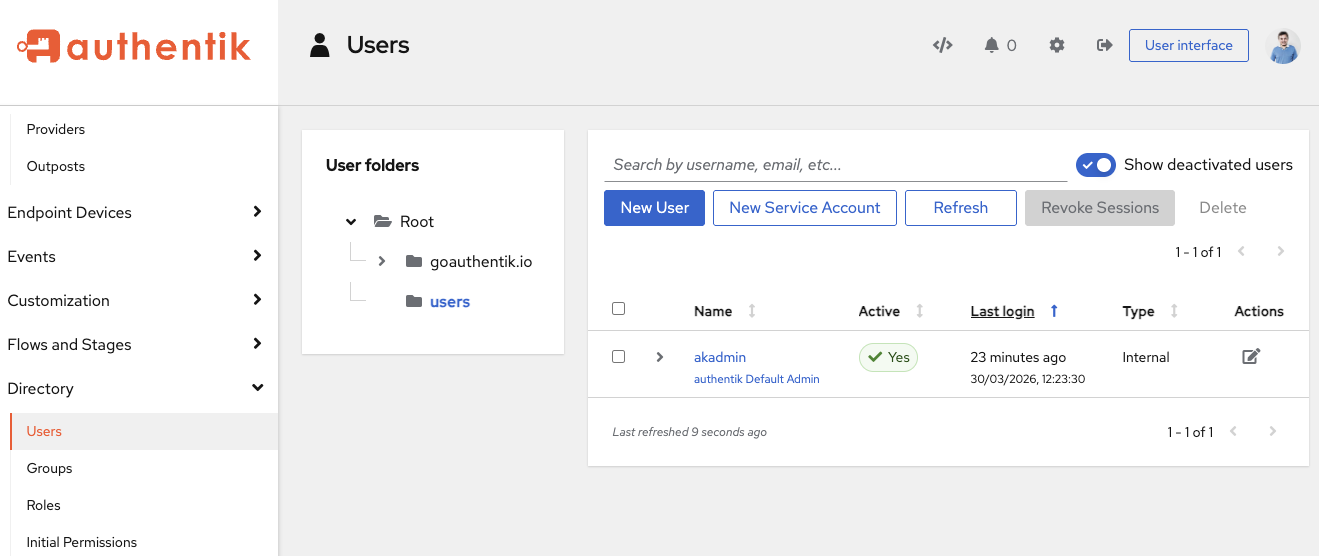Expand the akadmin row details
This screenshot has height=556, width=1319.
pyautogui.click(x=659, y=357)
